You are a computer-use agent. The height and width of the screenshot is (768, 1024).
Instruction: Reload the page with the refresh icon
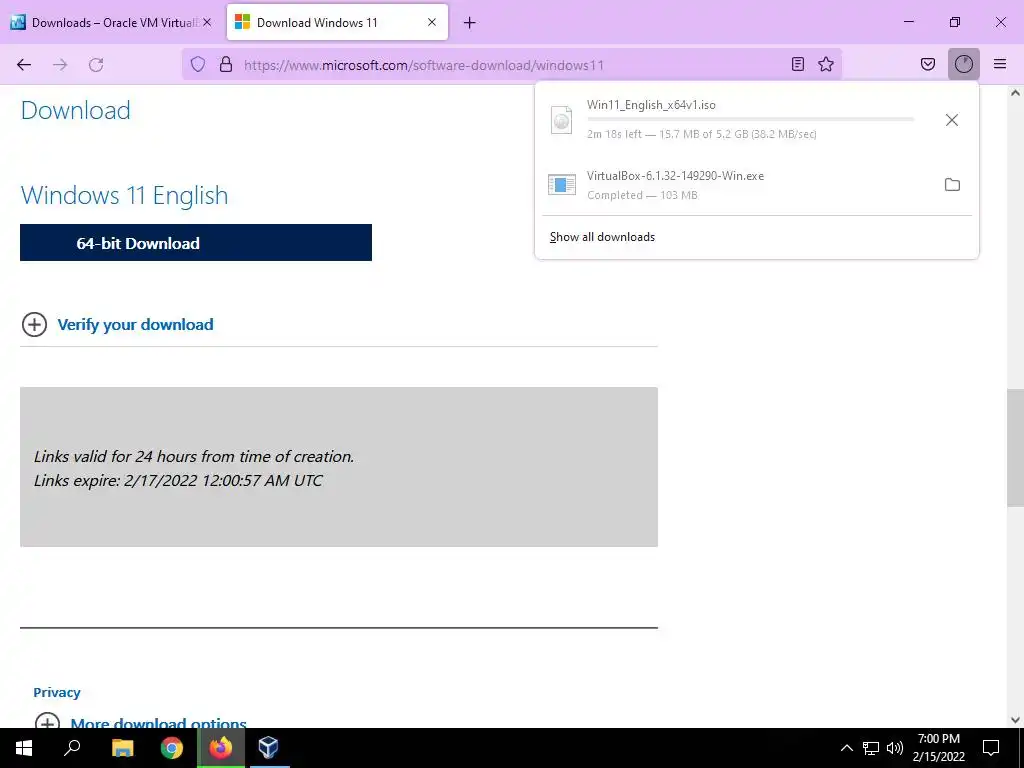click(x=96, y=64)
